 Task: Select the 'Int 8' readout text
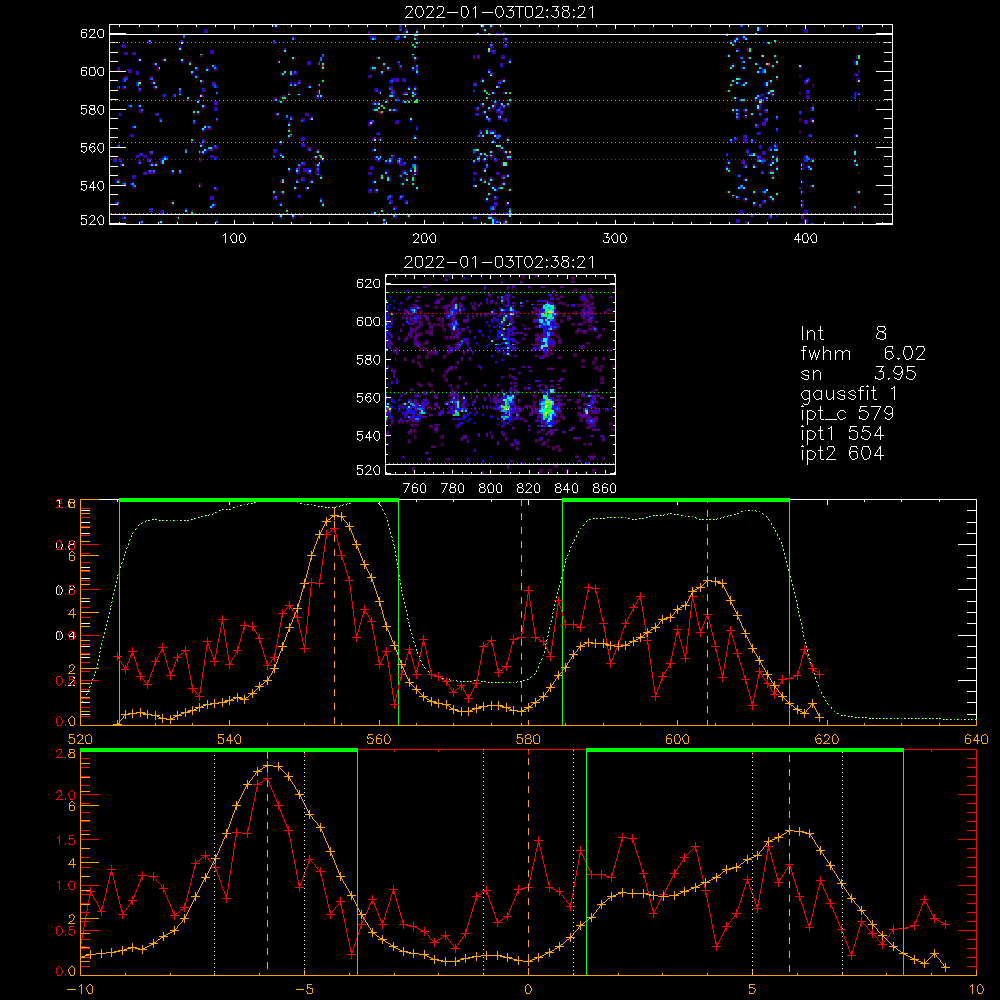pos(843,334)
